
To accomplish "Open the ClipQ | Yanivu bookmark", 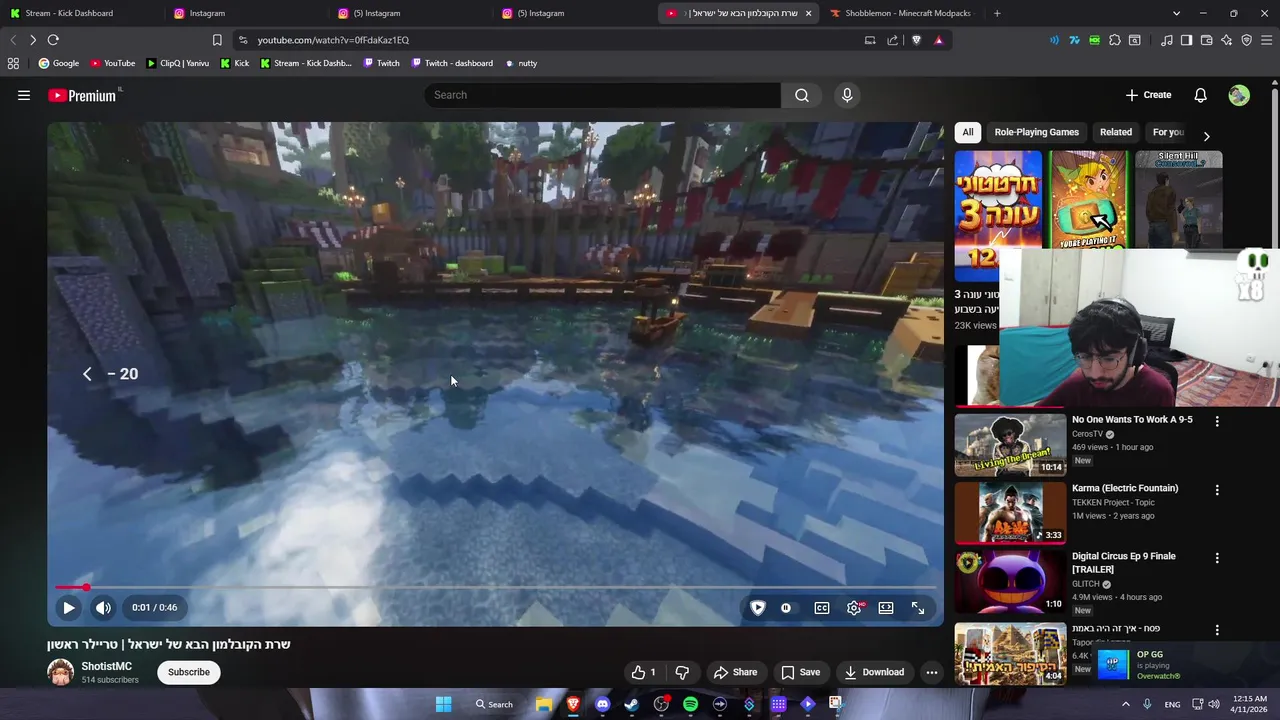I will pos(177,63).
